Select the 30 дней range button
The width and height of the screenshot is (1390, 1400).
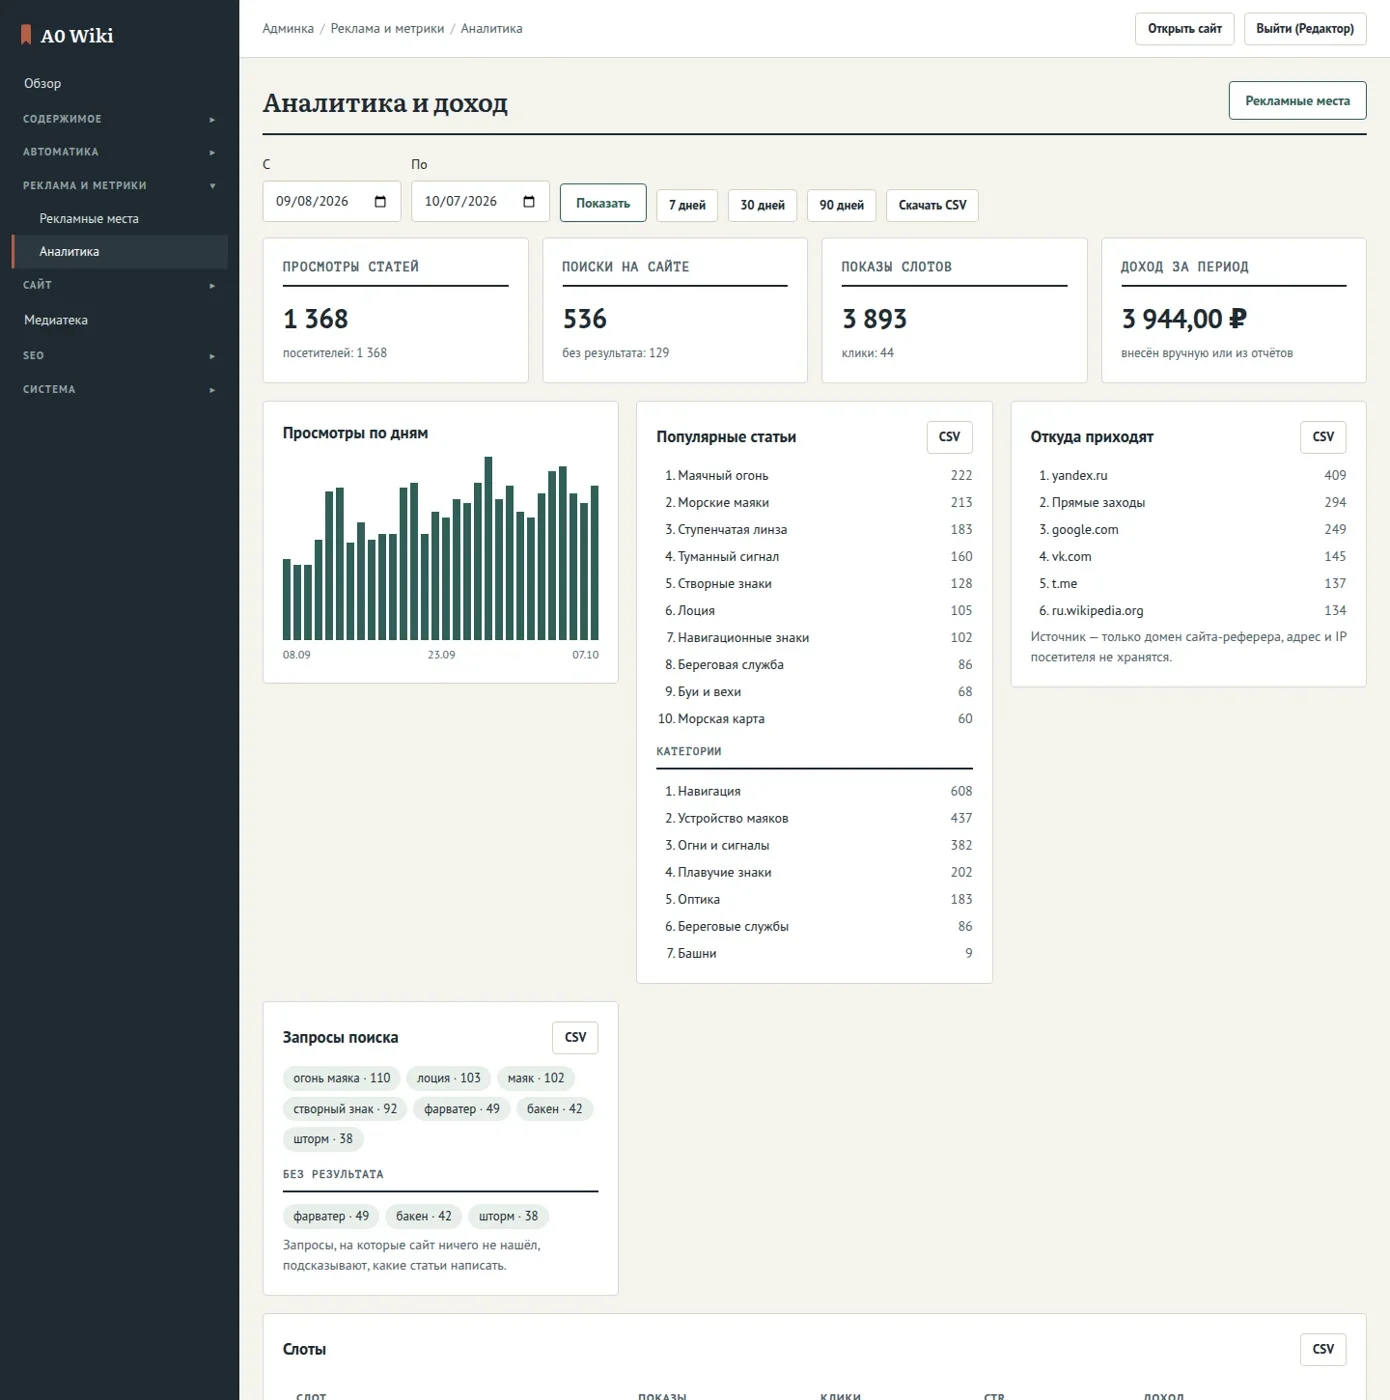(762, 205)
